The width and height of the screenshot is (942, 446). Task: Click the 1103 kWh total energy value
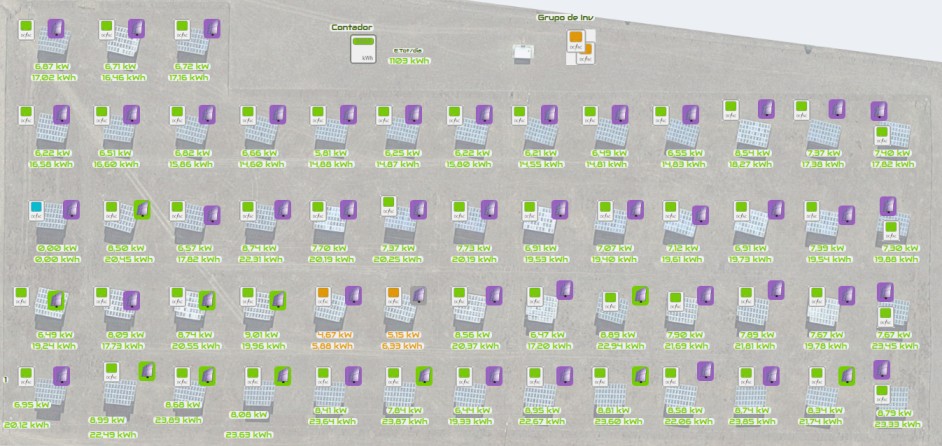(409, 61)
